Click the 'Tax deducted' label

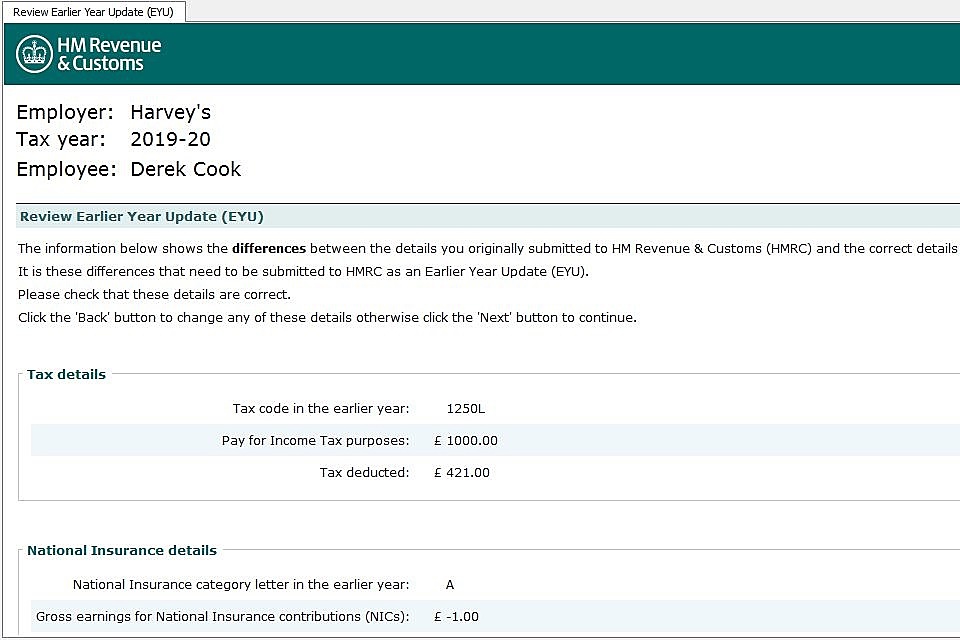coord(364,472)
